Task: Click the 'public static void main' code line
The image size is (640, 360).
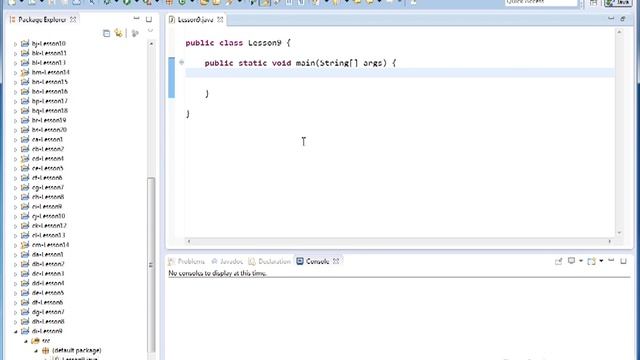Action: click(300, 63)
